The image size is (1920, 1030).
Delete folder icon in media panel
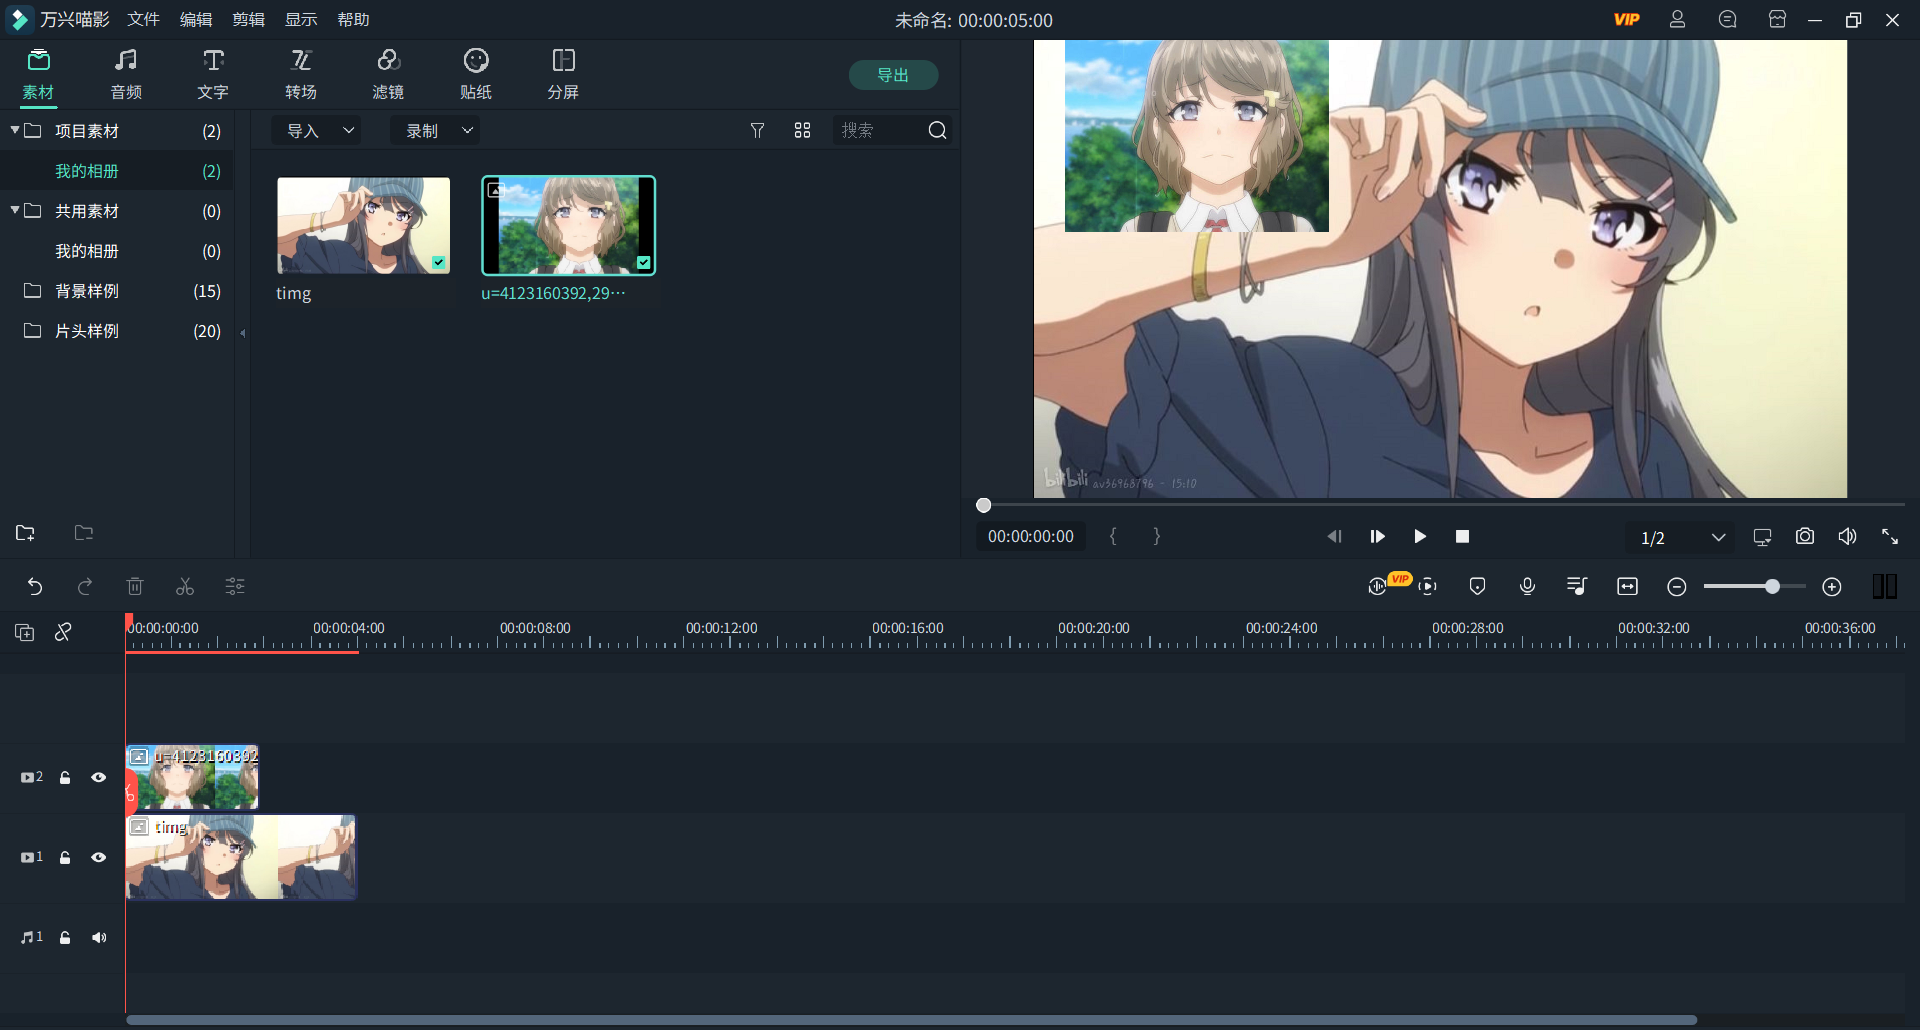pyautogui.click(x=84, y=533)
